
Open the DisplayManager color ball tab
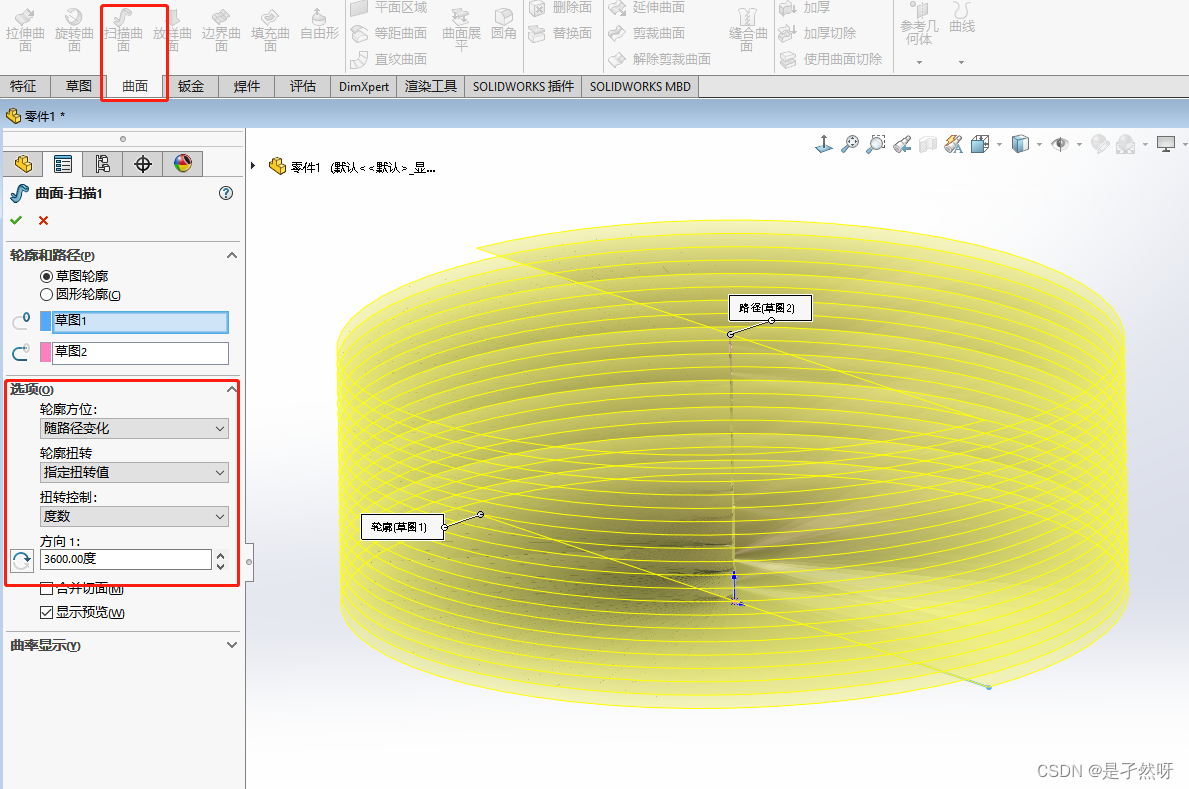click(x=183, y=164)
